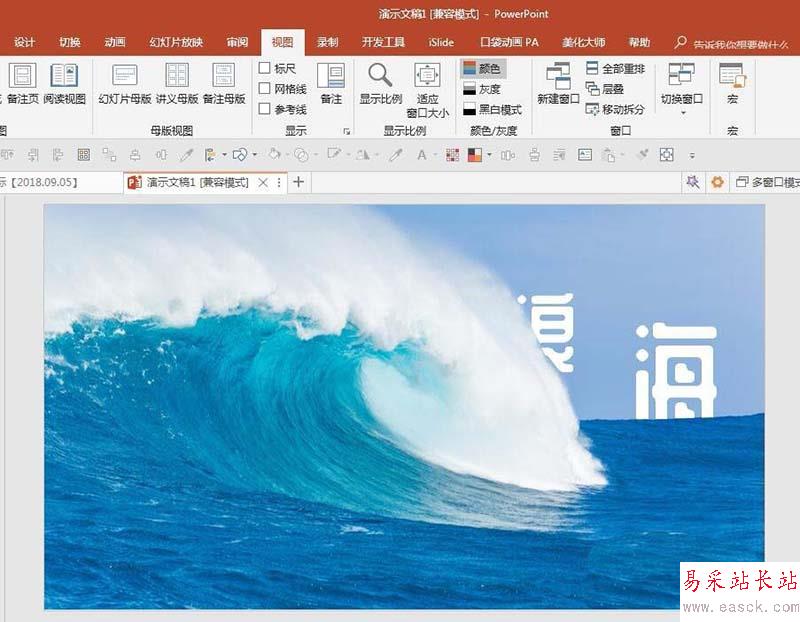Switch to the 幻灯片放映 ribbon tab

coord(176,42)
